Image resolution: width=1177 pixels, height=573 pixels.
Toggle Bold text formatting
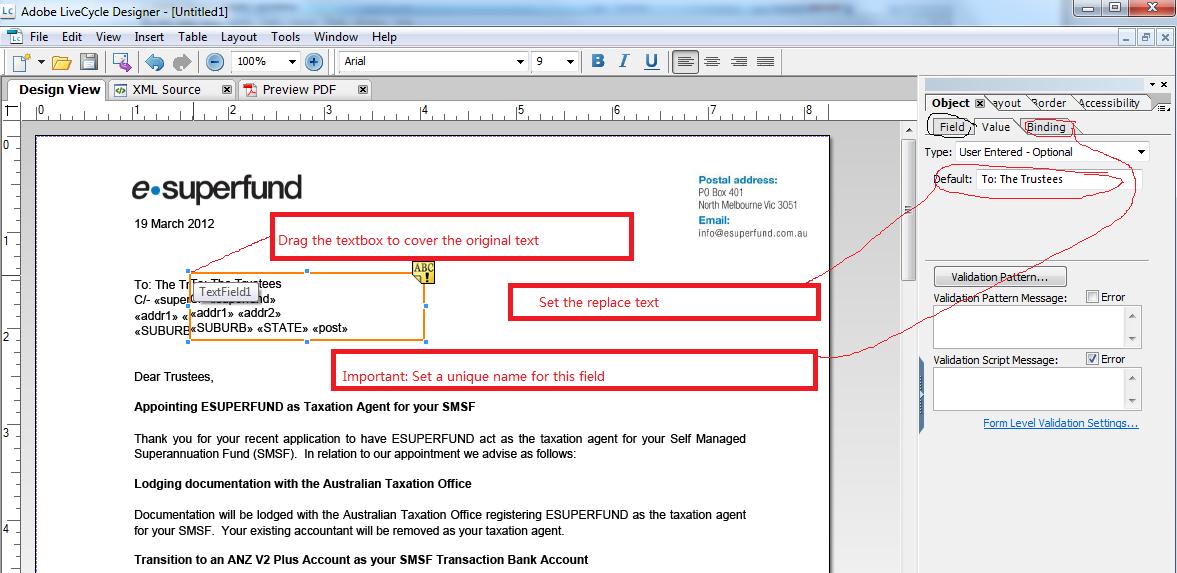click(x=598, y=61)
